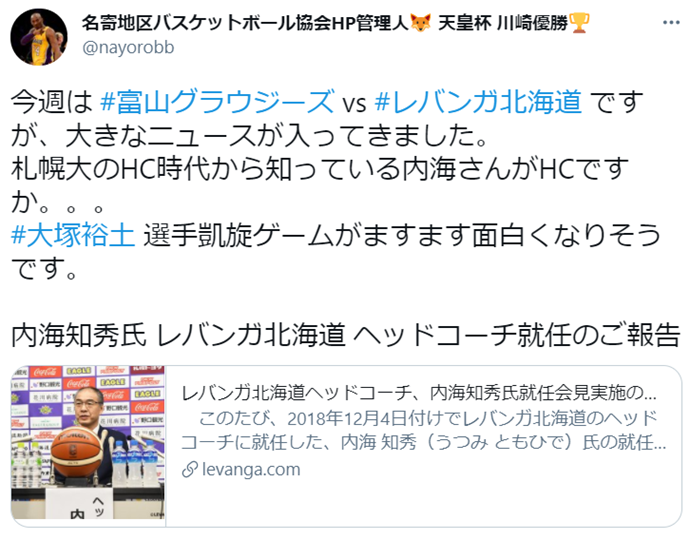Viewport: 690px width, 540px height.
Task: Open hashtag #富山グラウジーズ
Action: point(218,102)
